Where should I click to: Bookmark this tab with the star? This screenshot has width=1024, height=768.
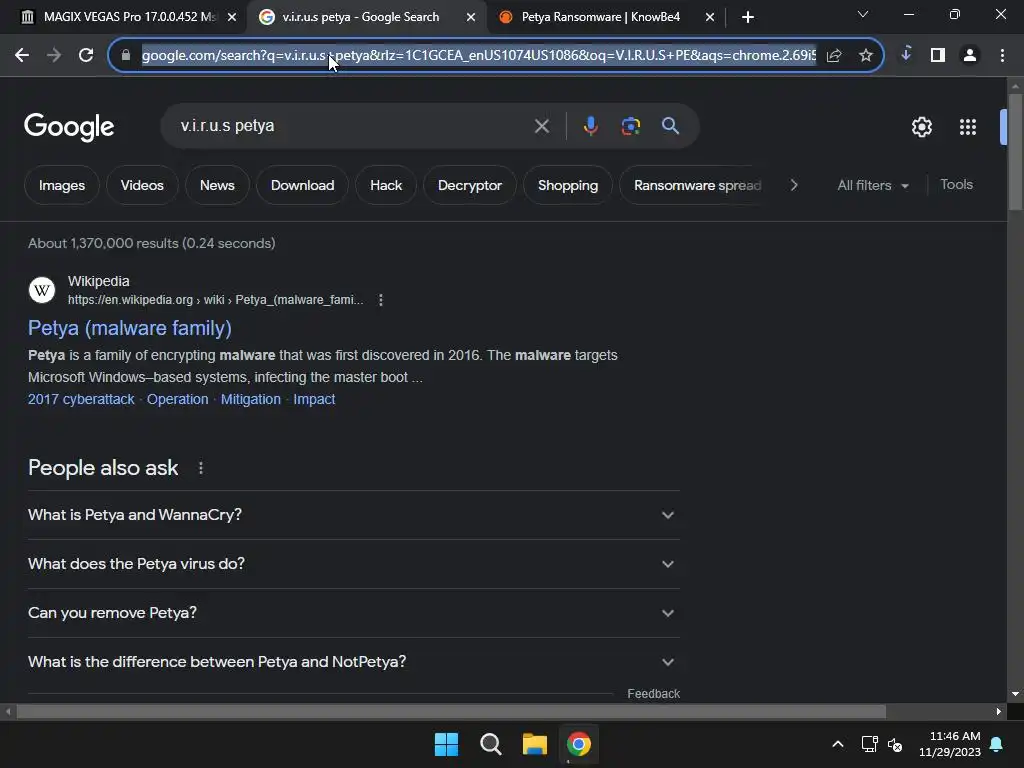(866, 56)
